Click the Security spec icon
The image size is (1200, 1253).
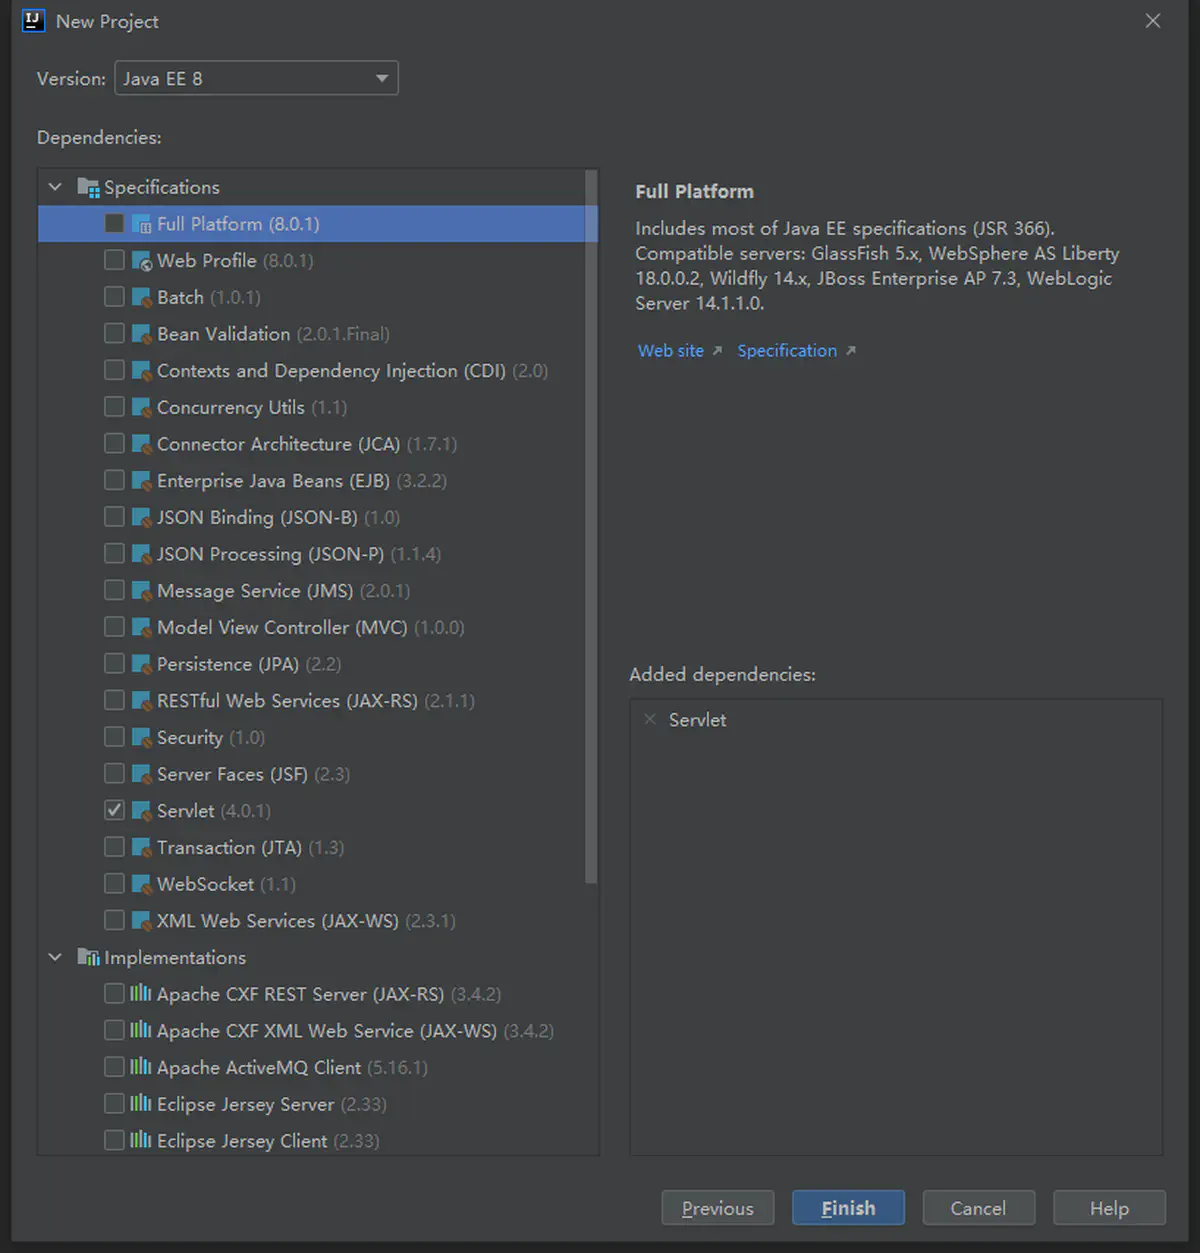[x=141, y=737]
